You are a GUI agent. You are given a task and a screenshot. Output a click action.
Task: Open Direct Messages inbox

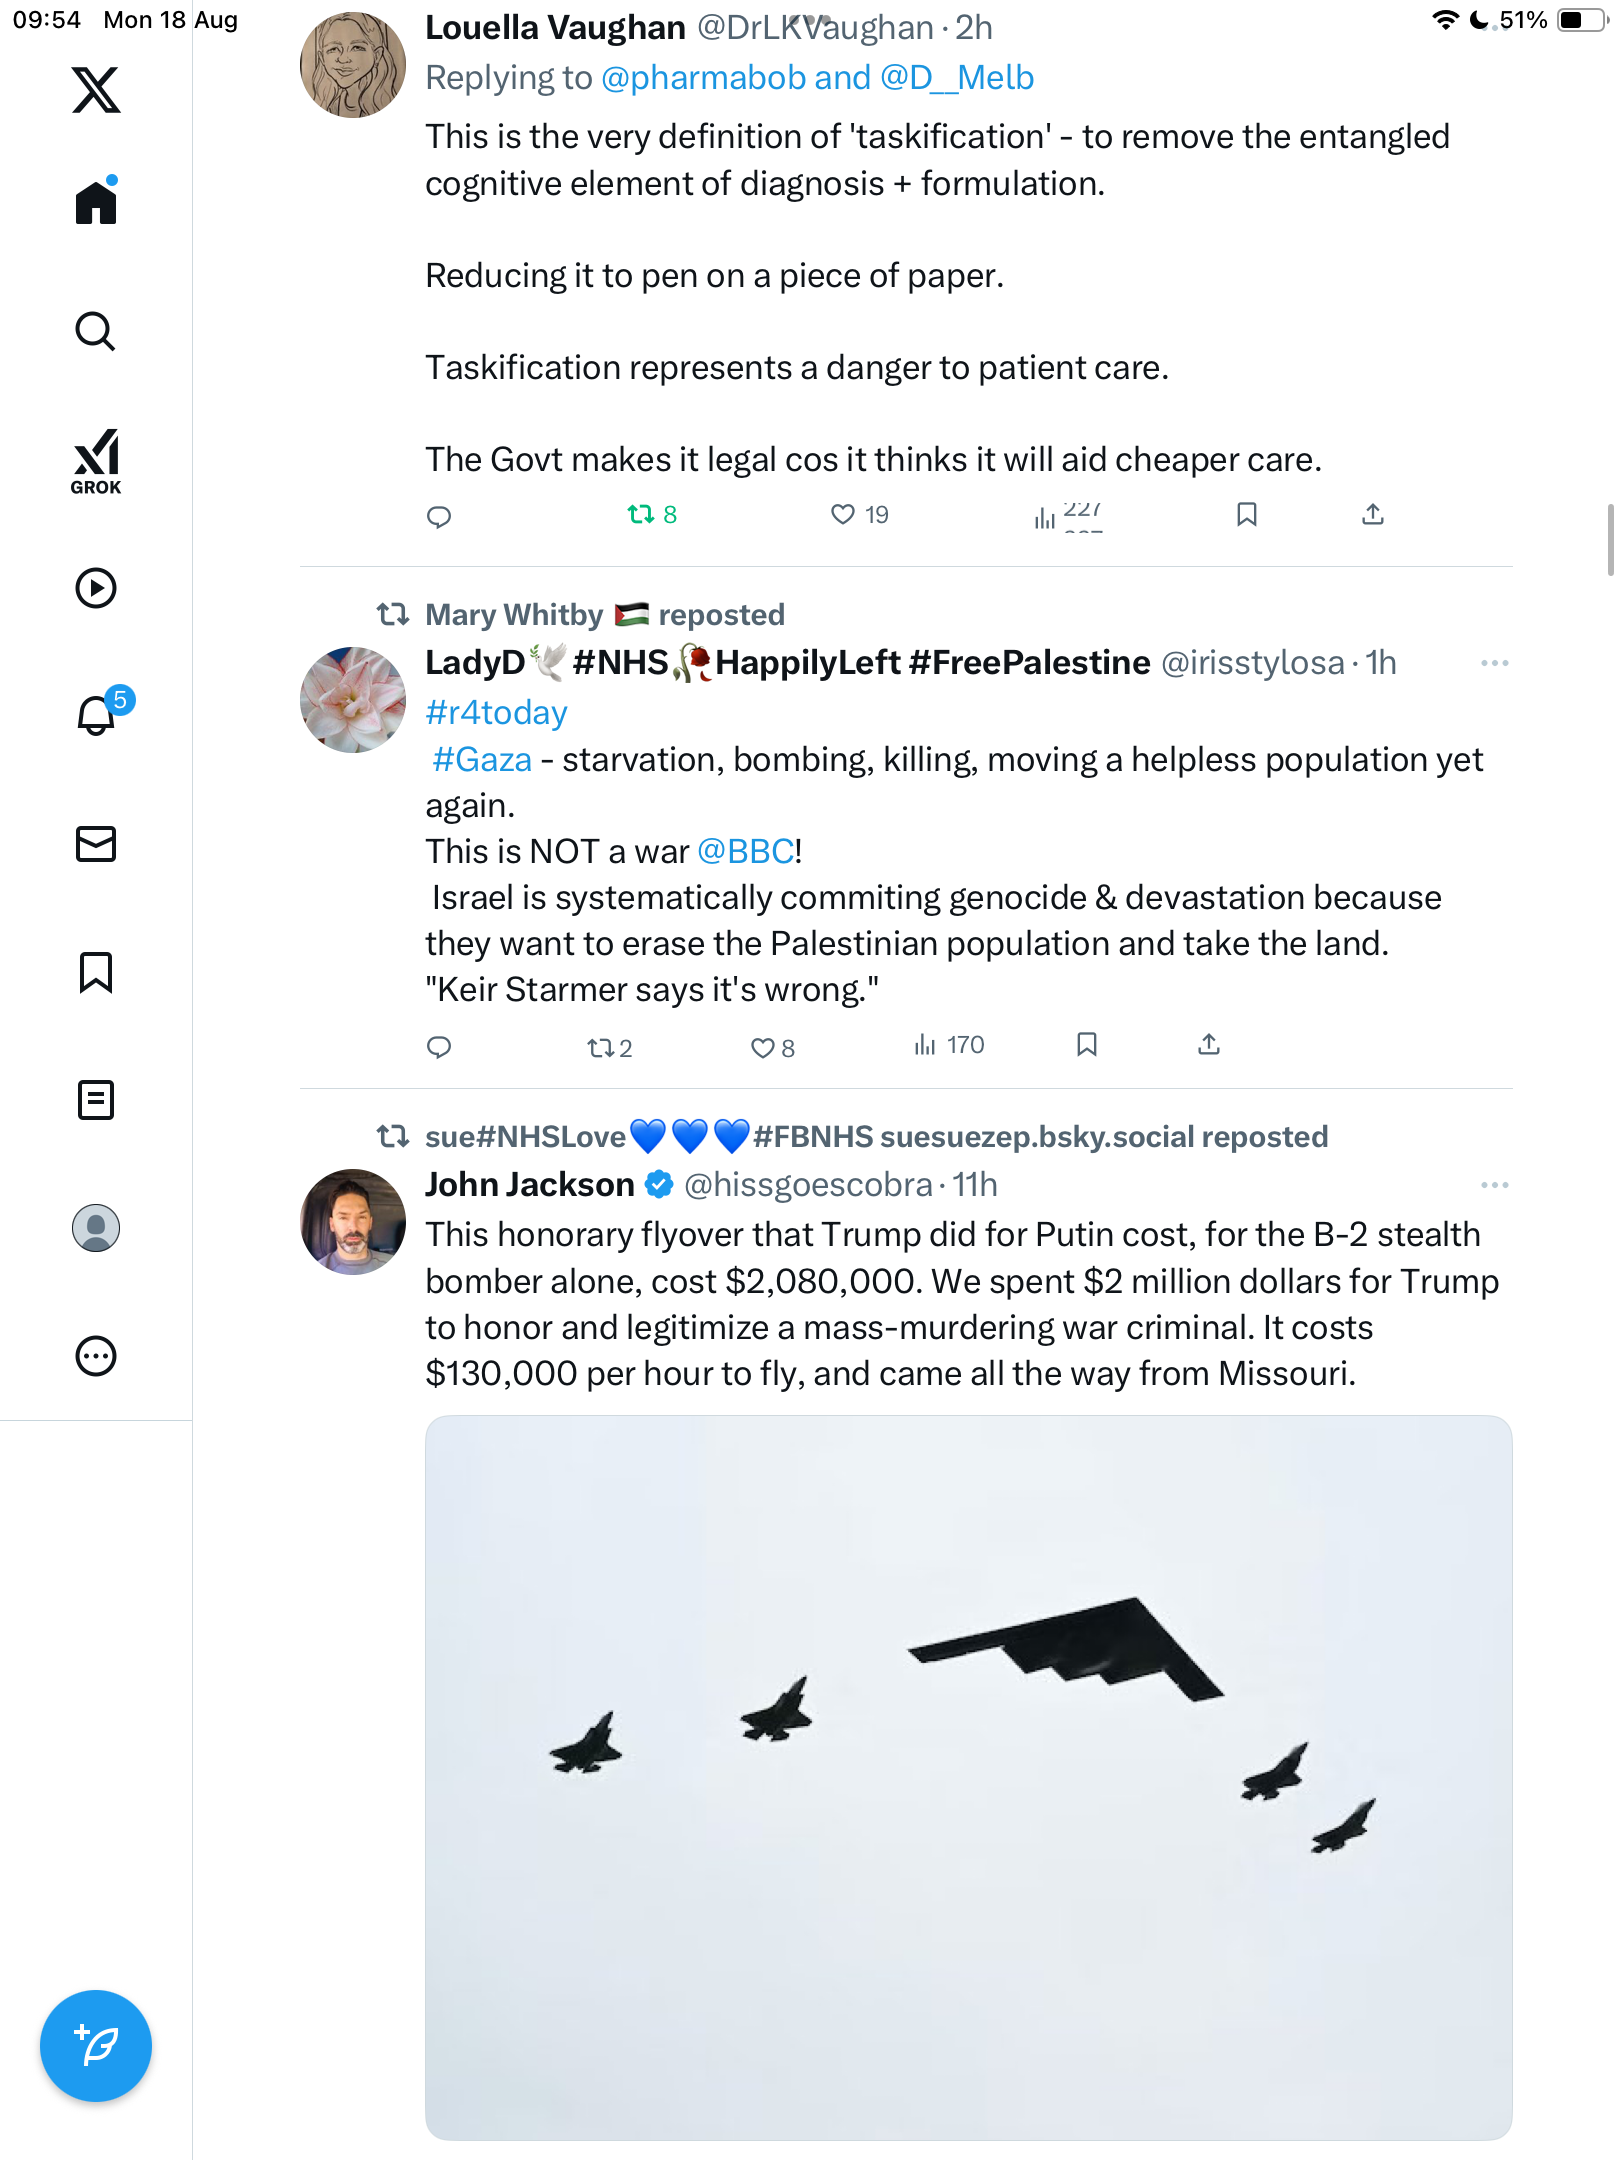tap(96, 844)
